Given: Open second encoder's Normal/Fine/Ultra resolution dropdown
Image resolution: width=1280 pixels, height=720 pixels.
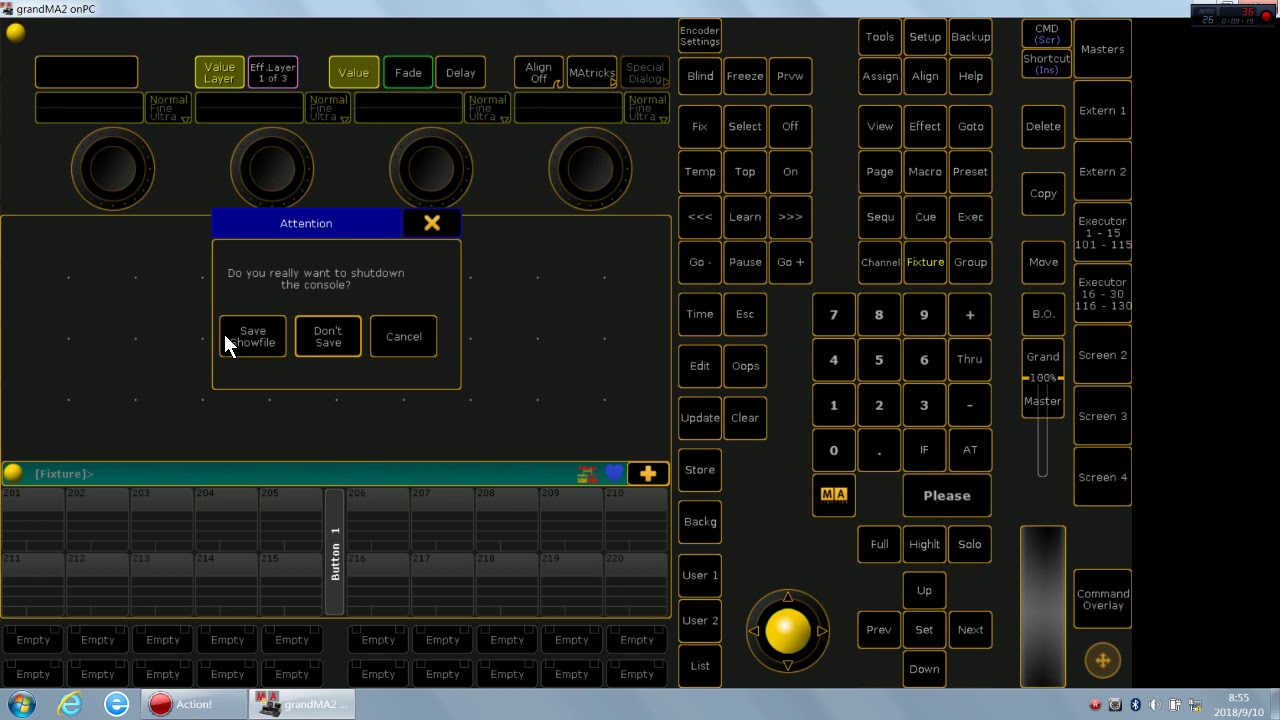Looking at the screenshot, I should point(328,108).
